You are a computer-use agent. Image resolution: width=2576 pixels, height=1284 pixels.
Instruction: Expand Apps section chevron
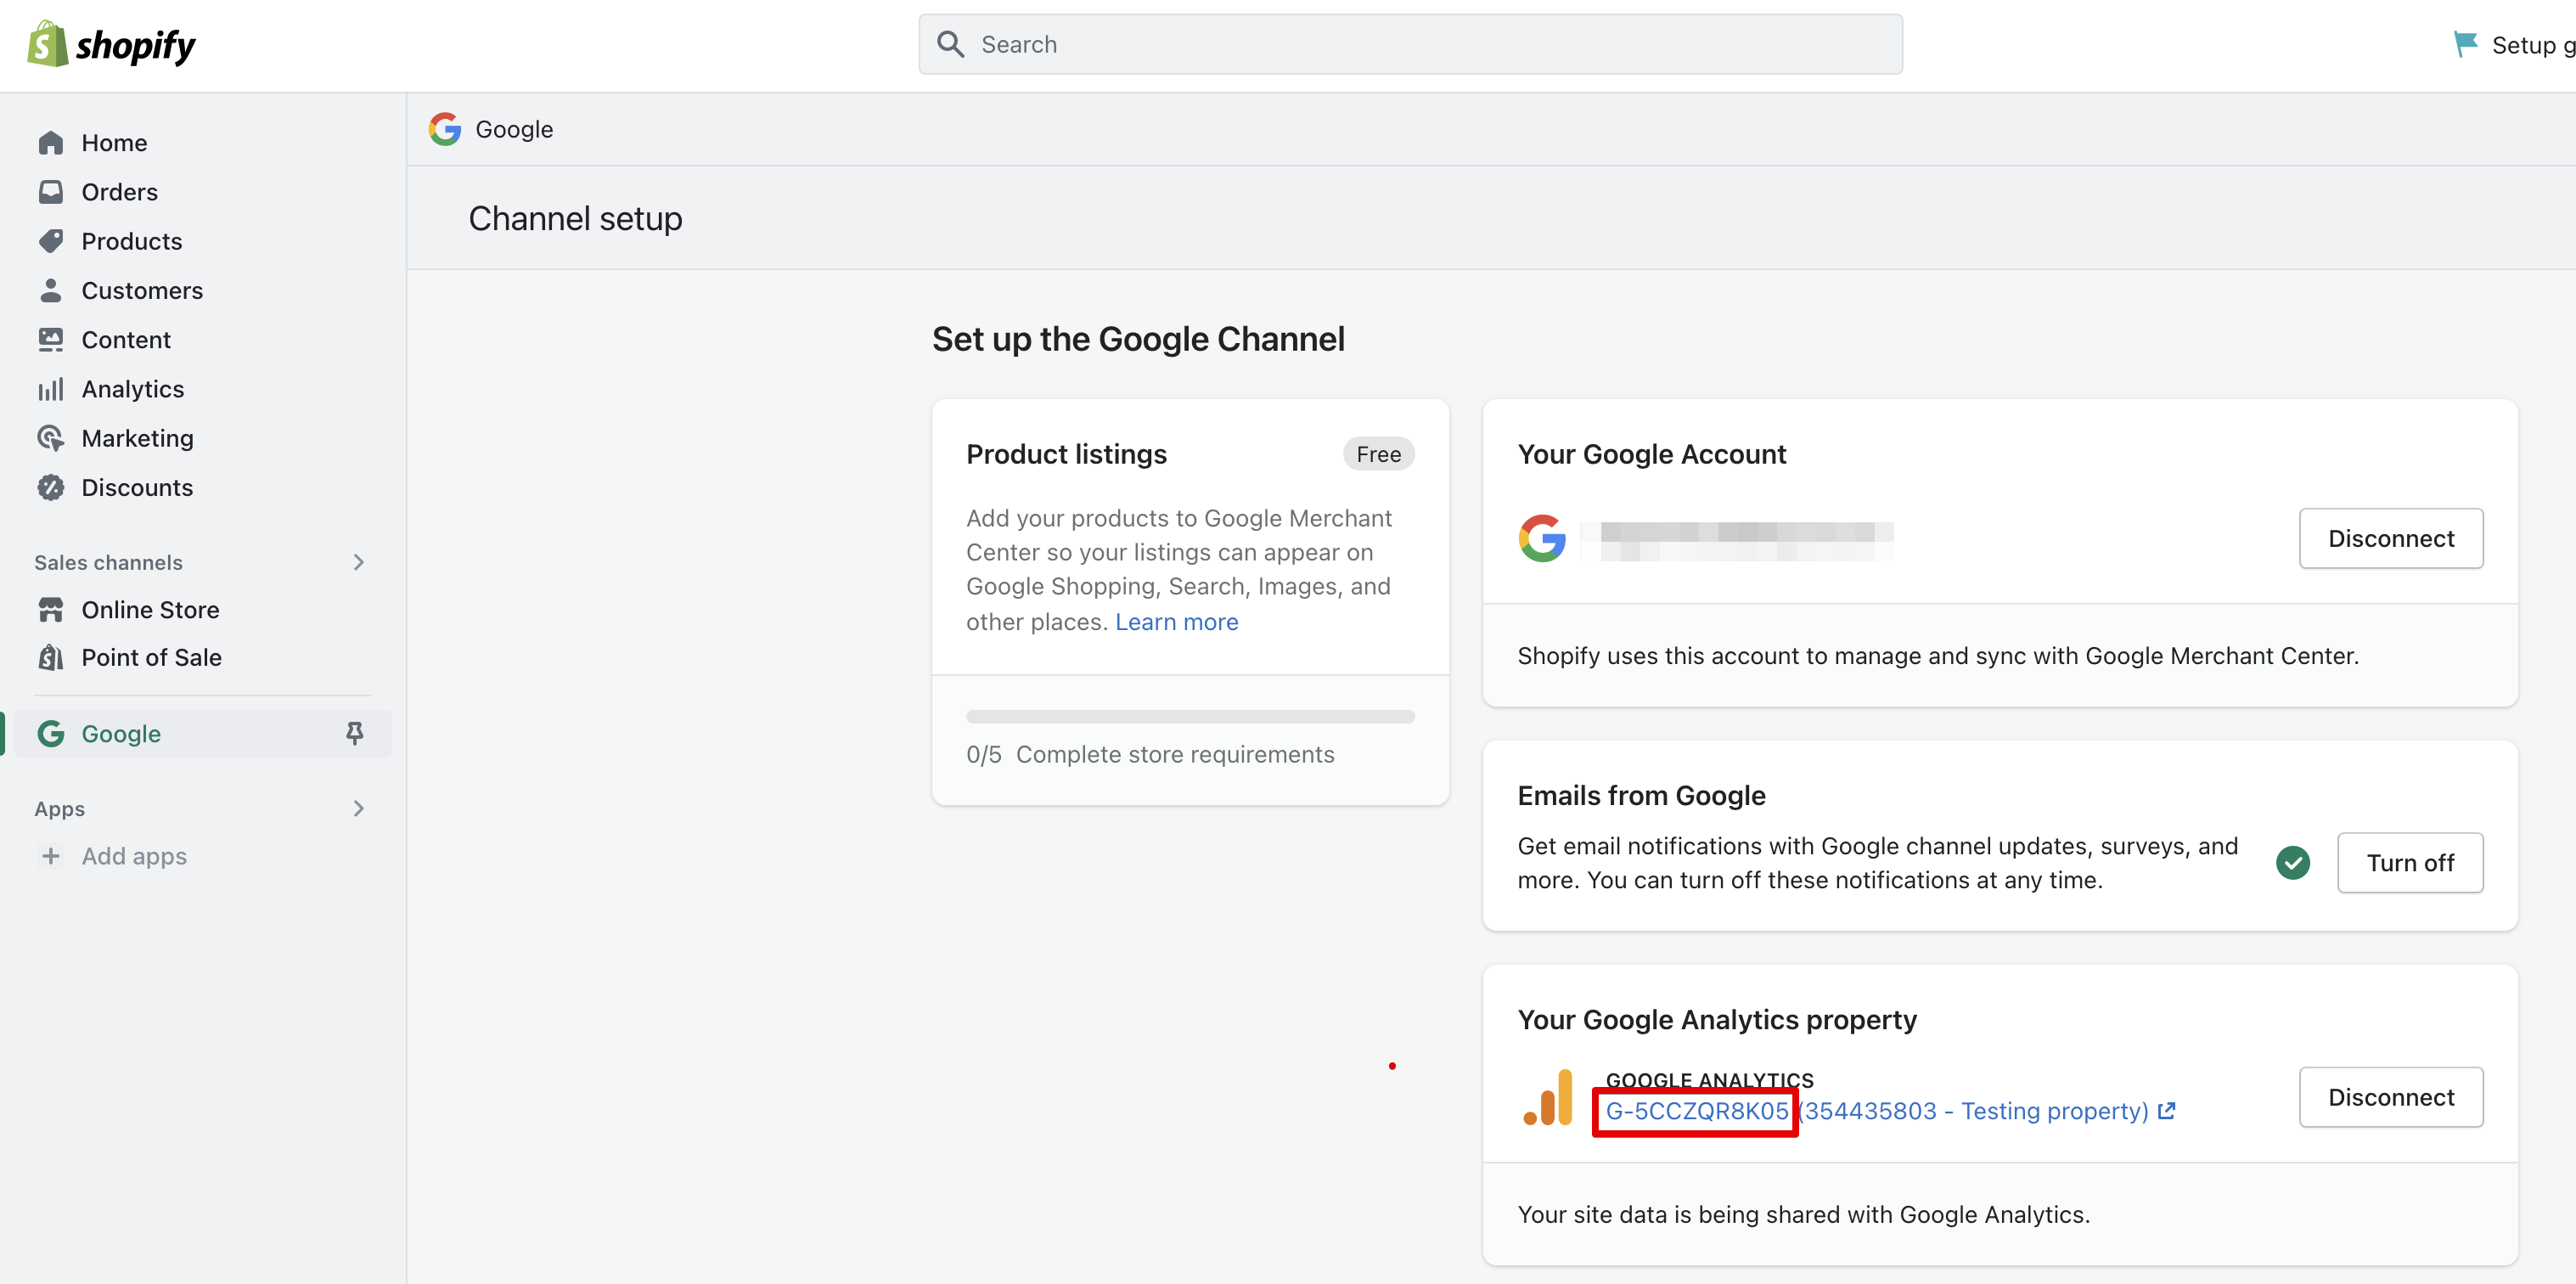[359, 808]
